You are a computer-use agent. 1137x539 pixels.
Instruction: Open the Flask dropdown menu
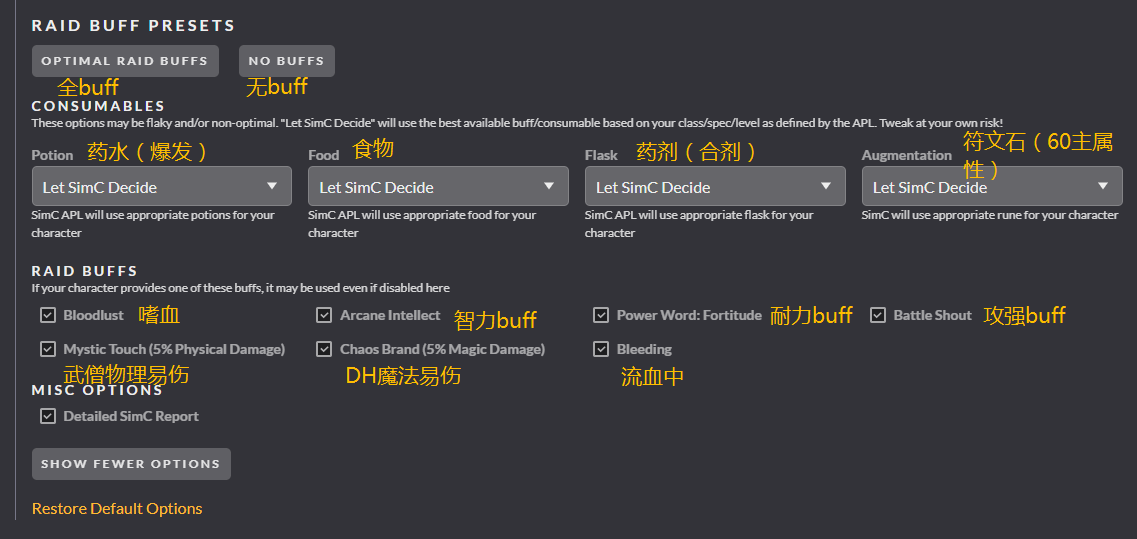tap(714, 187)
